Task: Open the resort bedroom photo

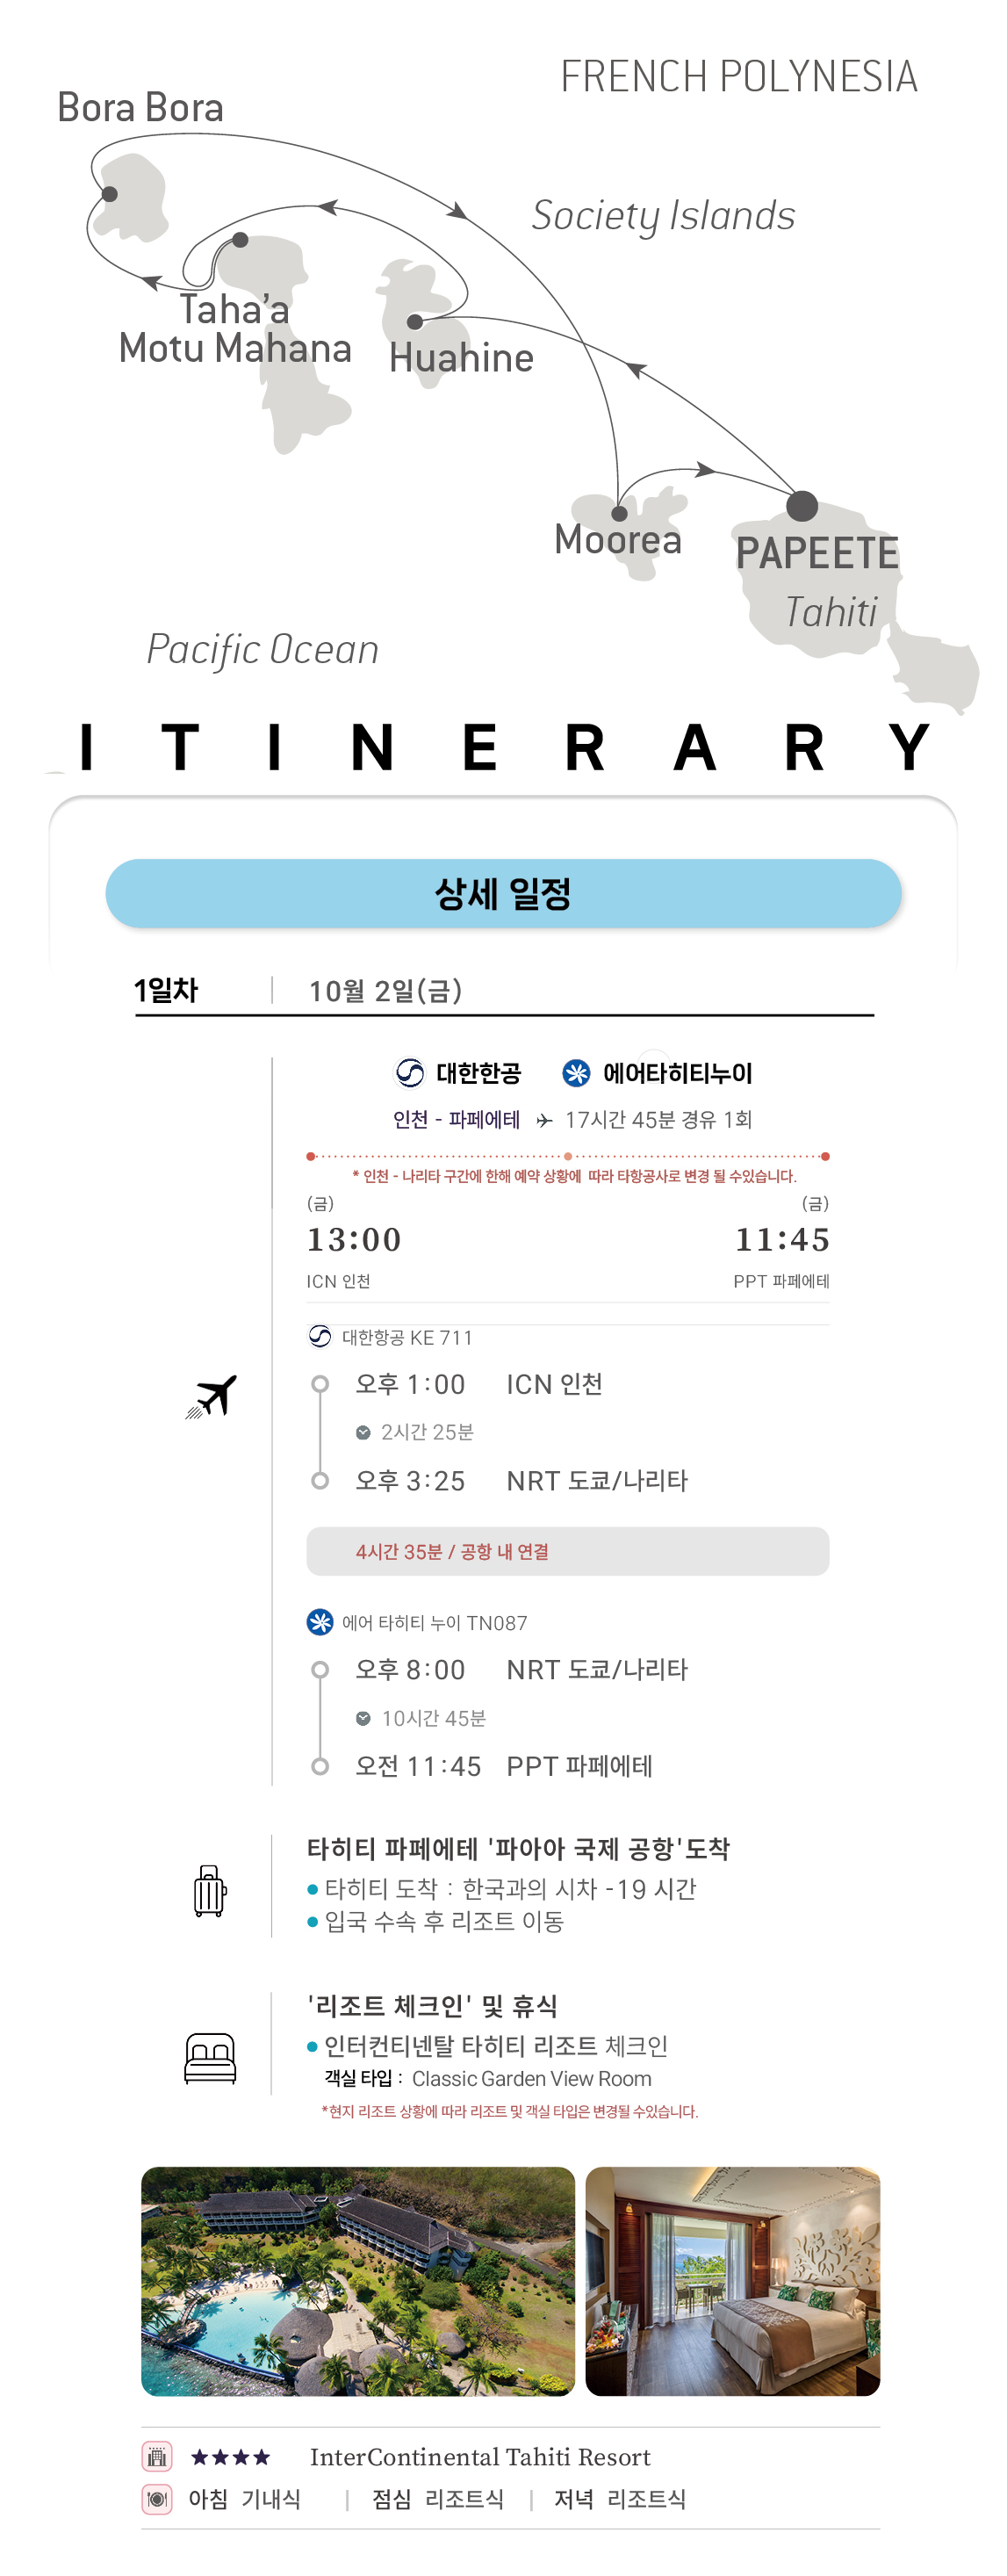Action: [732, 2280]
